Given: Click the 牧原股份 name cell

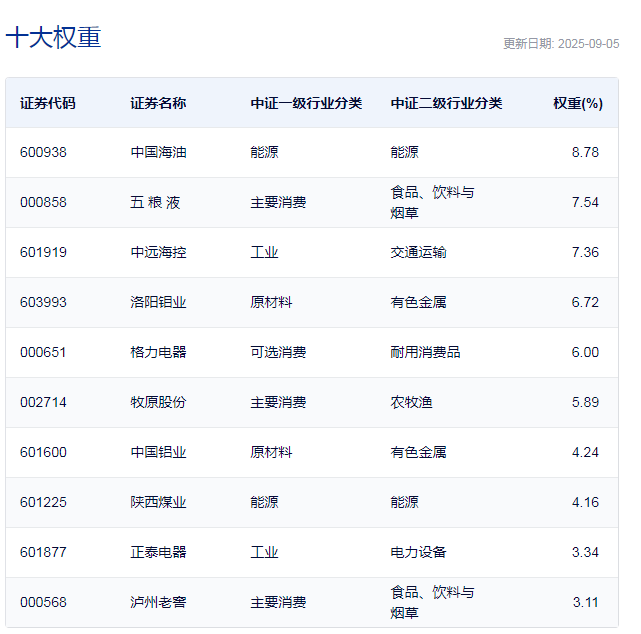Looking at the screenshot, I should click(158, 402).
